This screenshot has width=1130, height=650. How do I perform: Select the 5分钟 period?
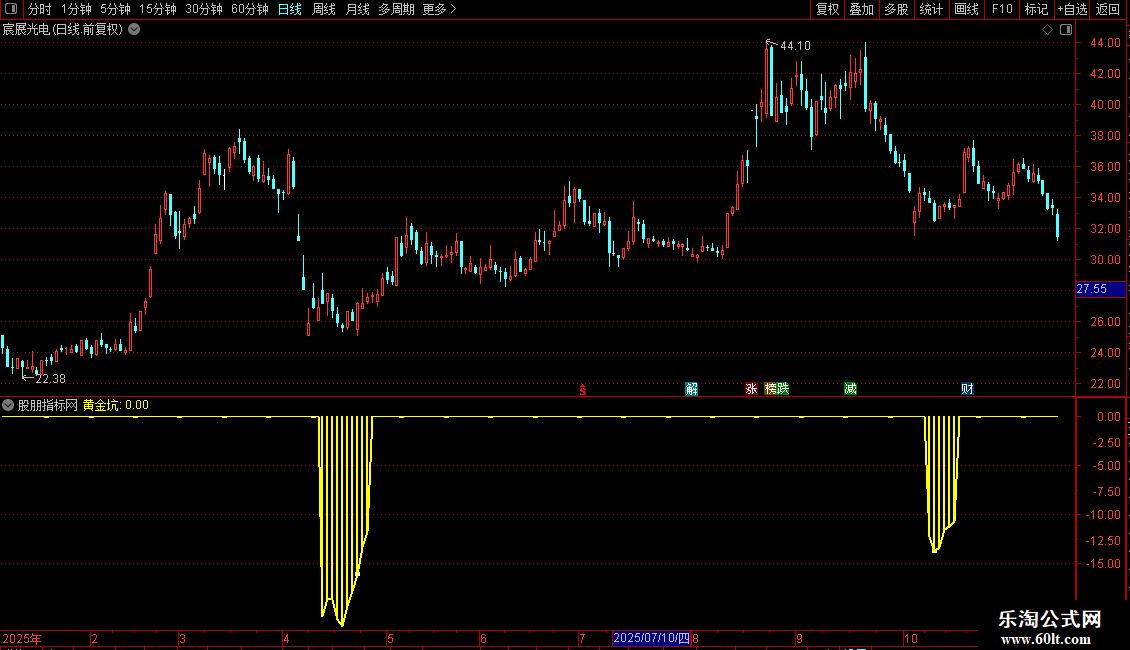click(x=115, y=9)
